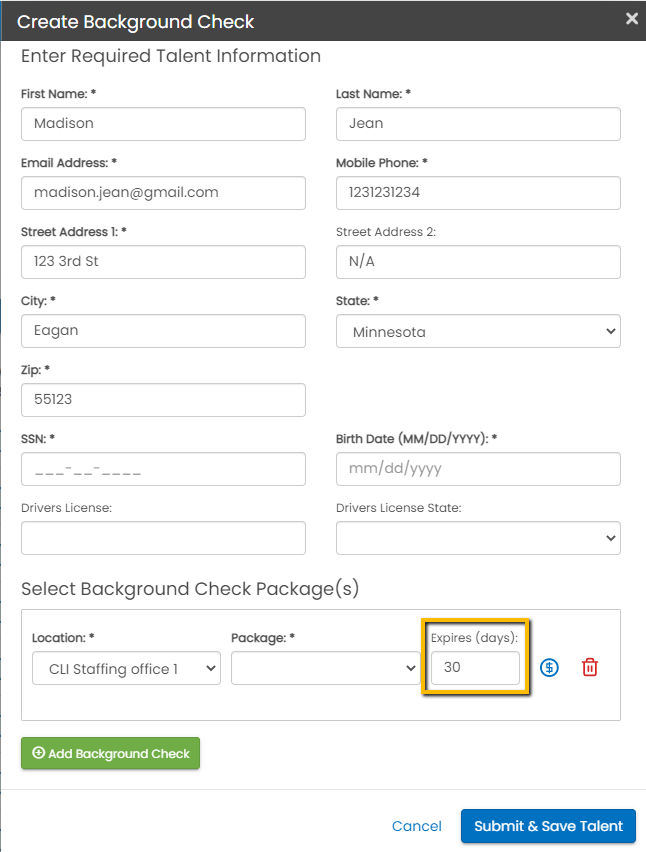Delete background check row with trash icon

click(590, 668)
